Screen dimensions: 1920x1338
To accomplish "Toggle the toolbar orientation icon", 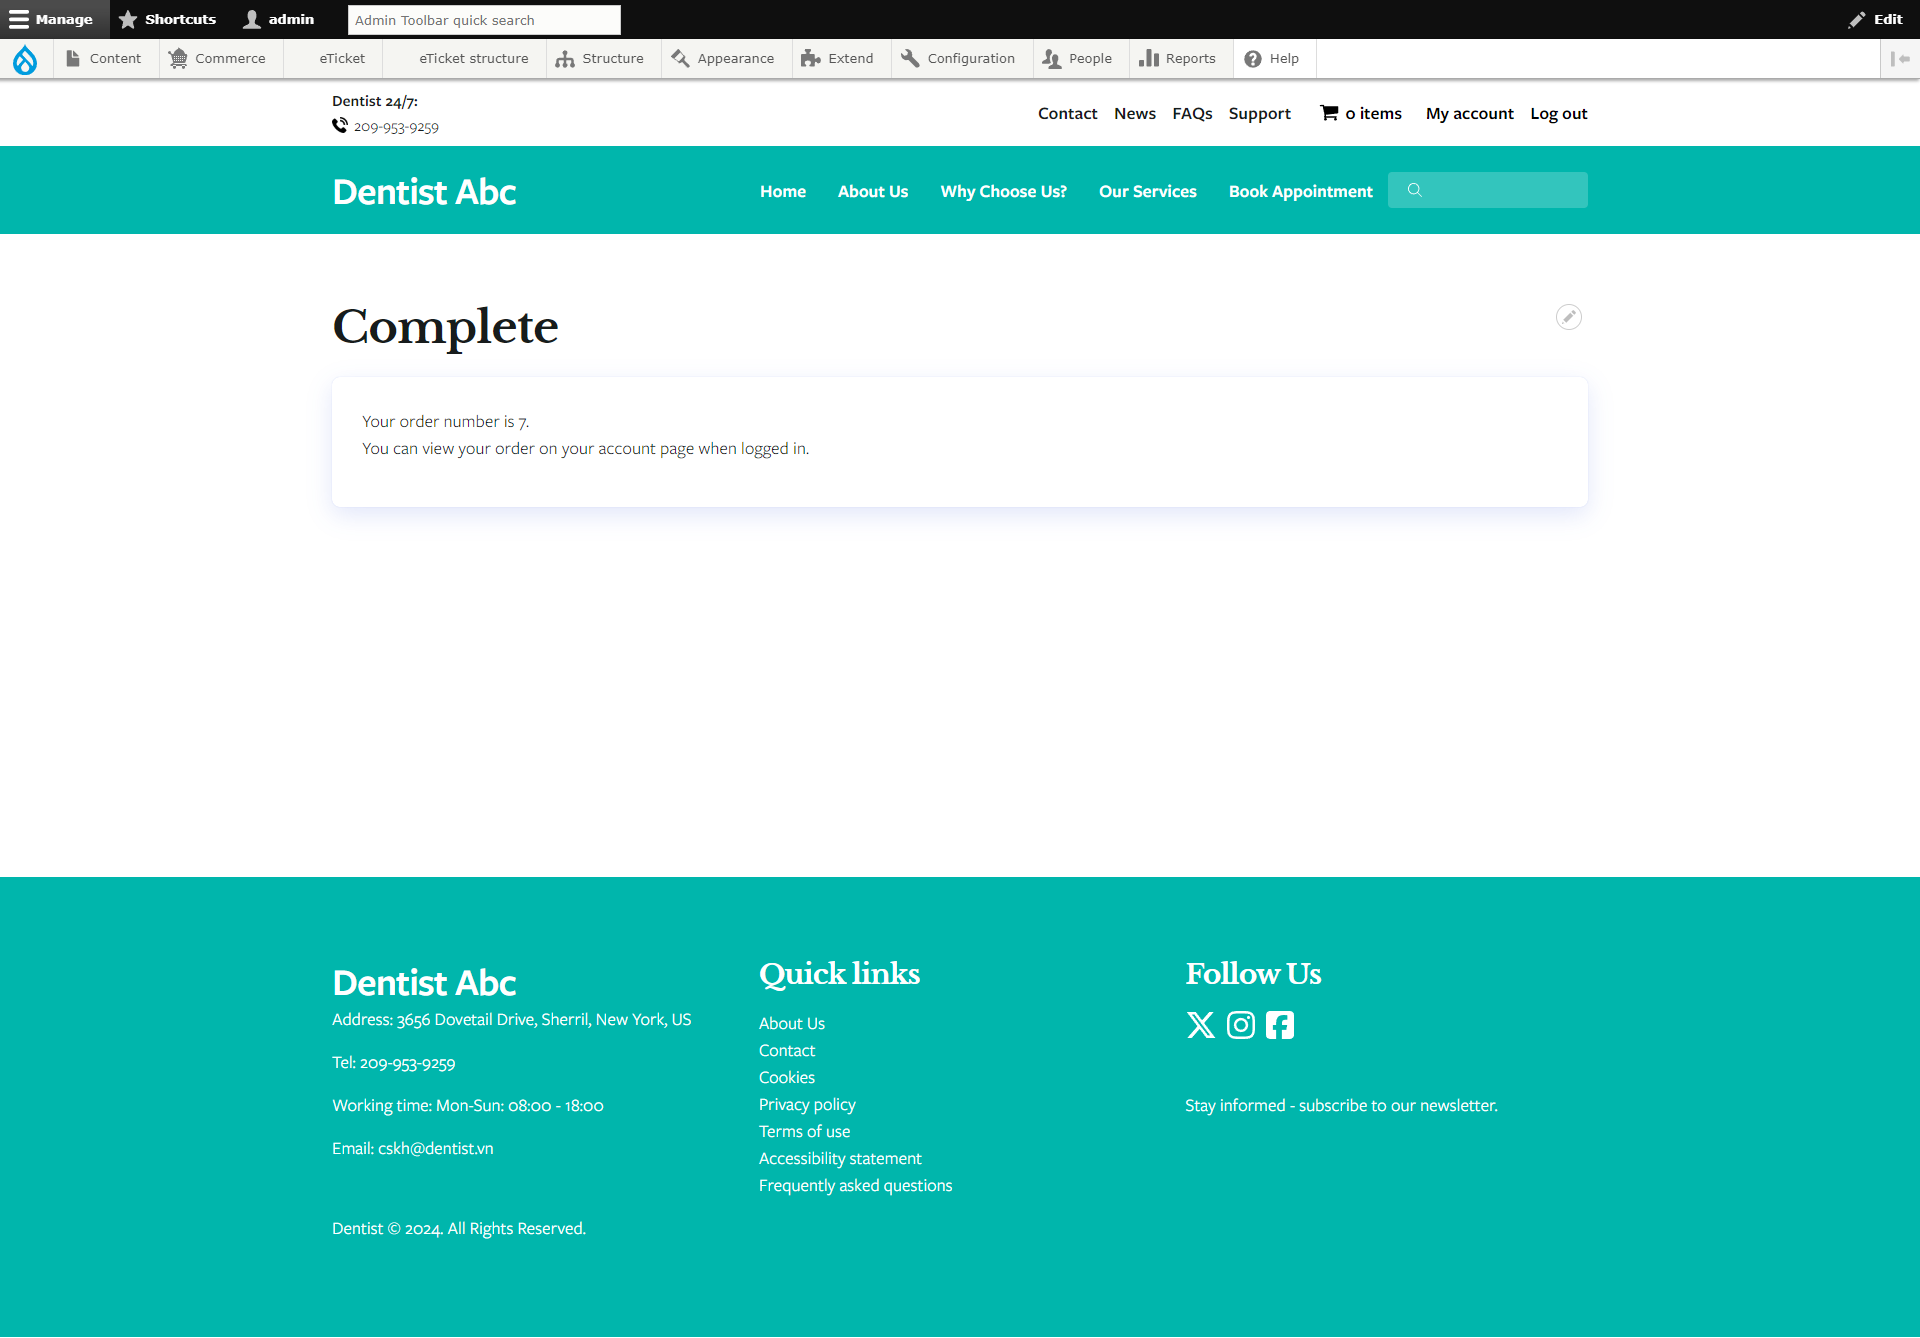I will [x=1900, y=59].
